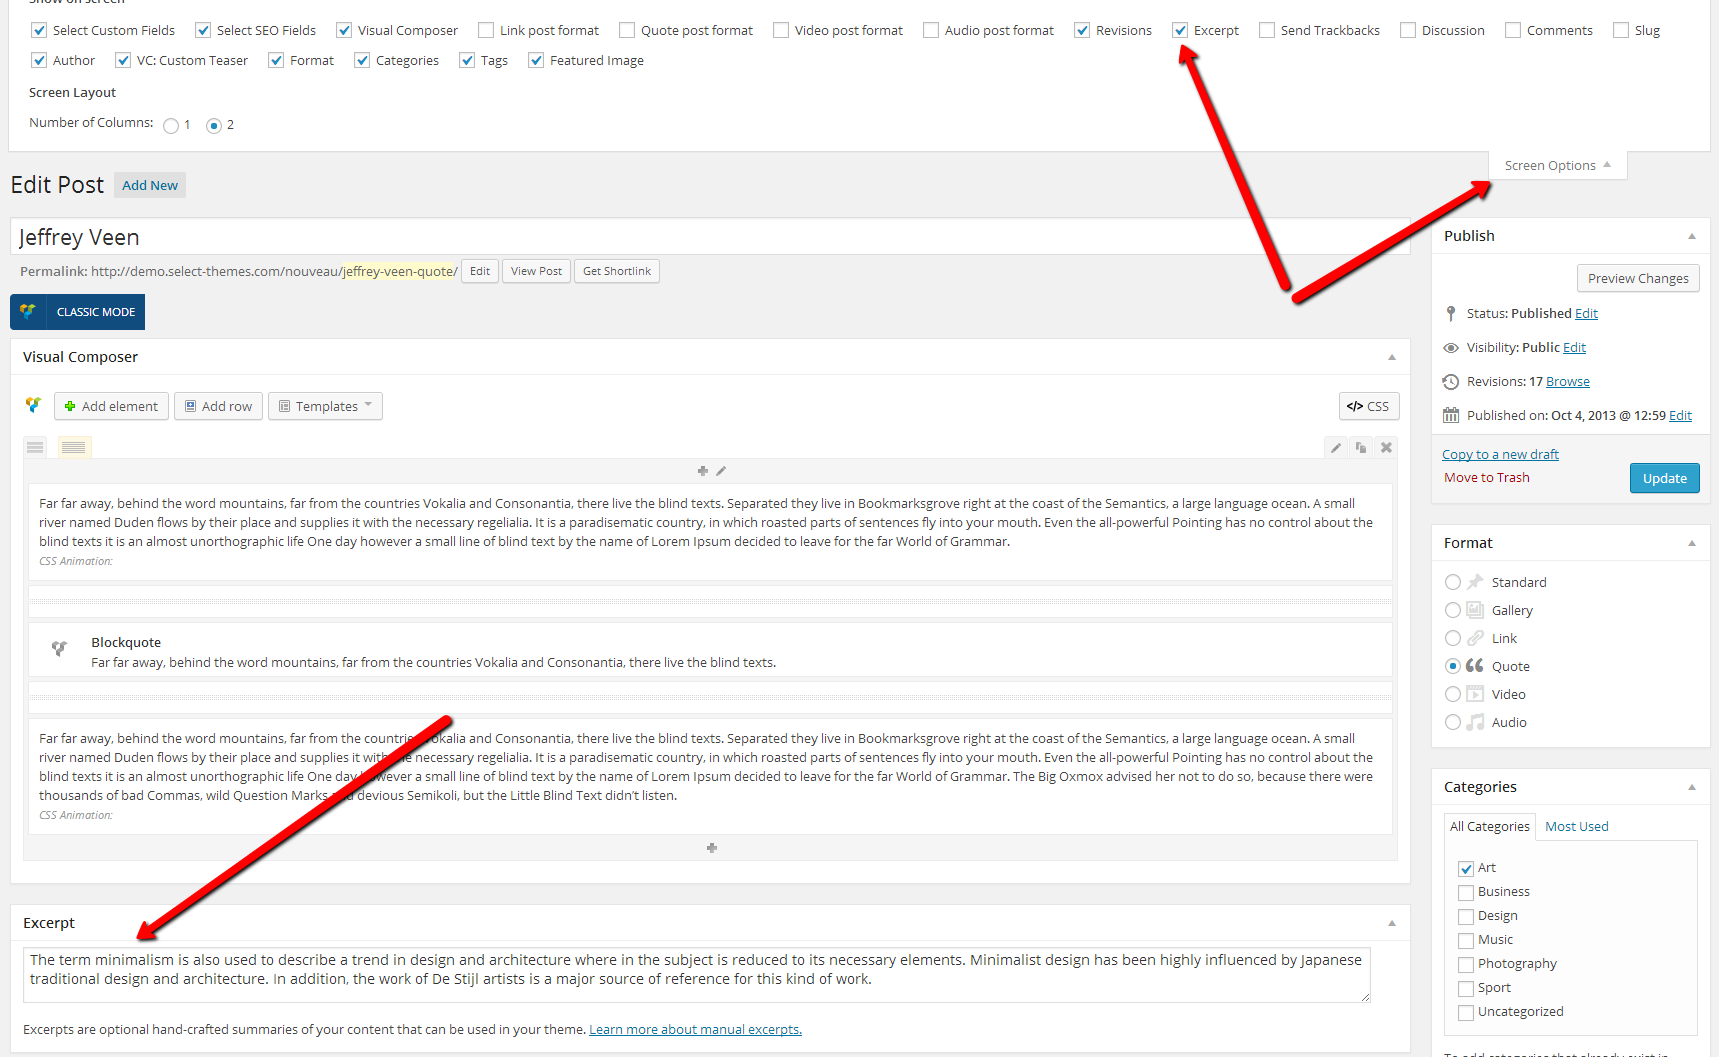Enable the Slug checkbox
The width and height of the screenshot is (1719, 1057).
(x=1621, y=31)
